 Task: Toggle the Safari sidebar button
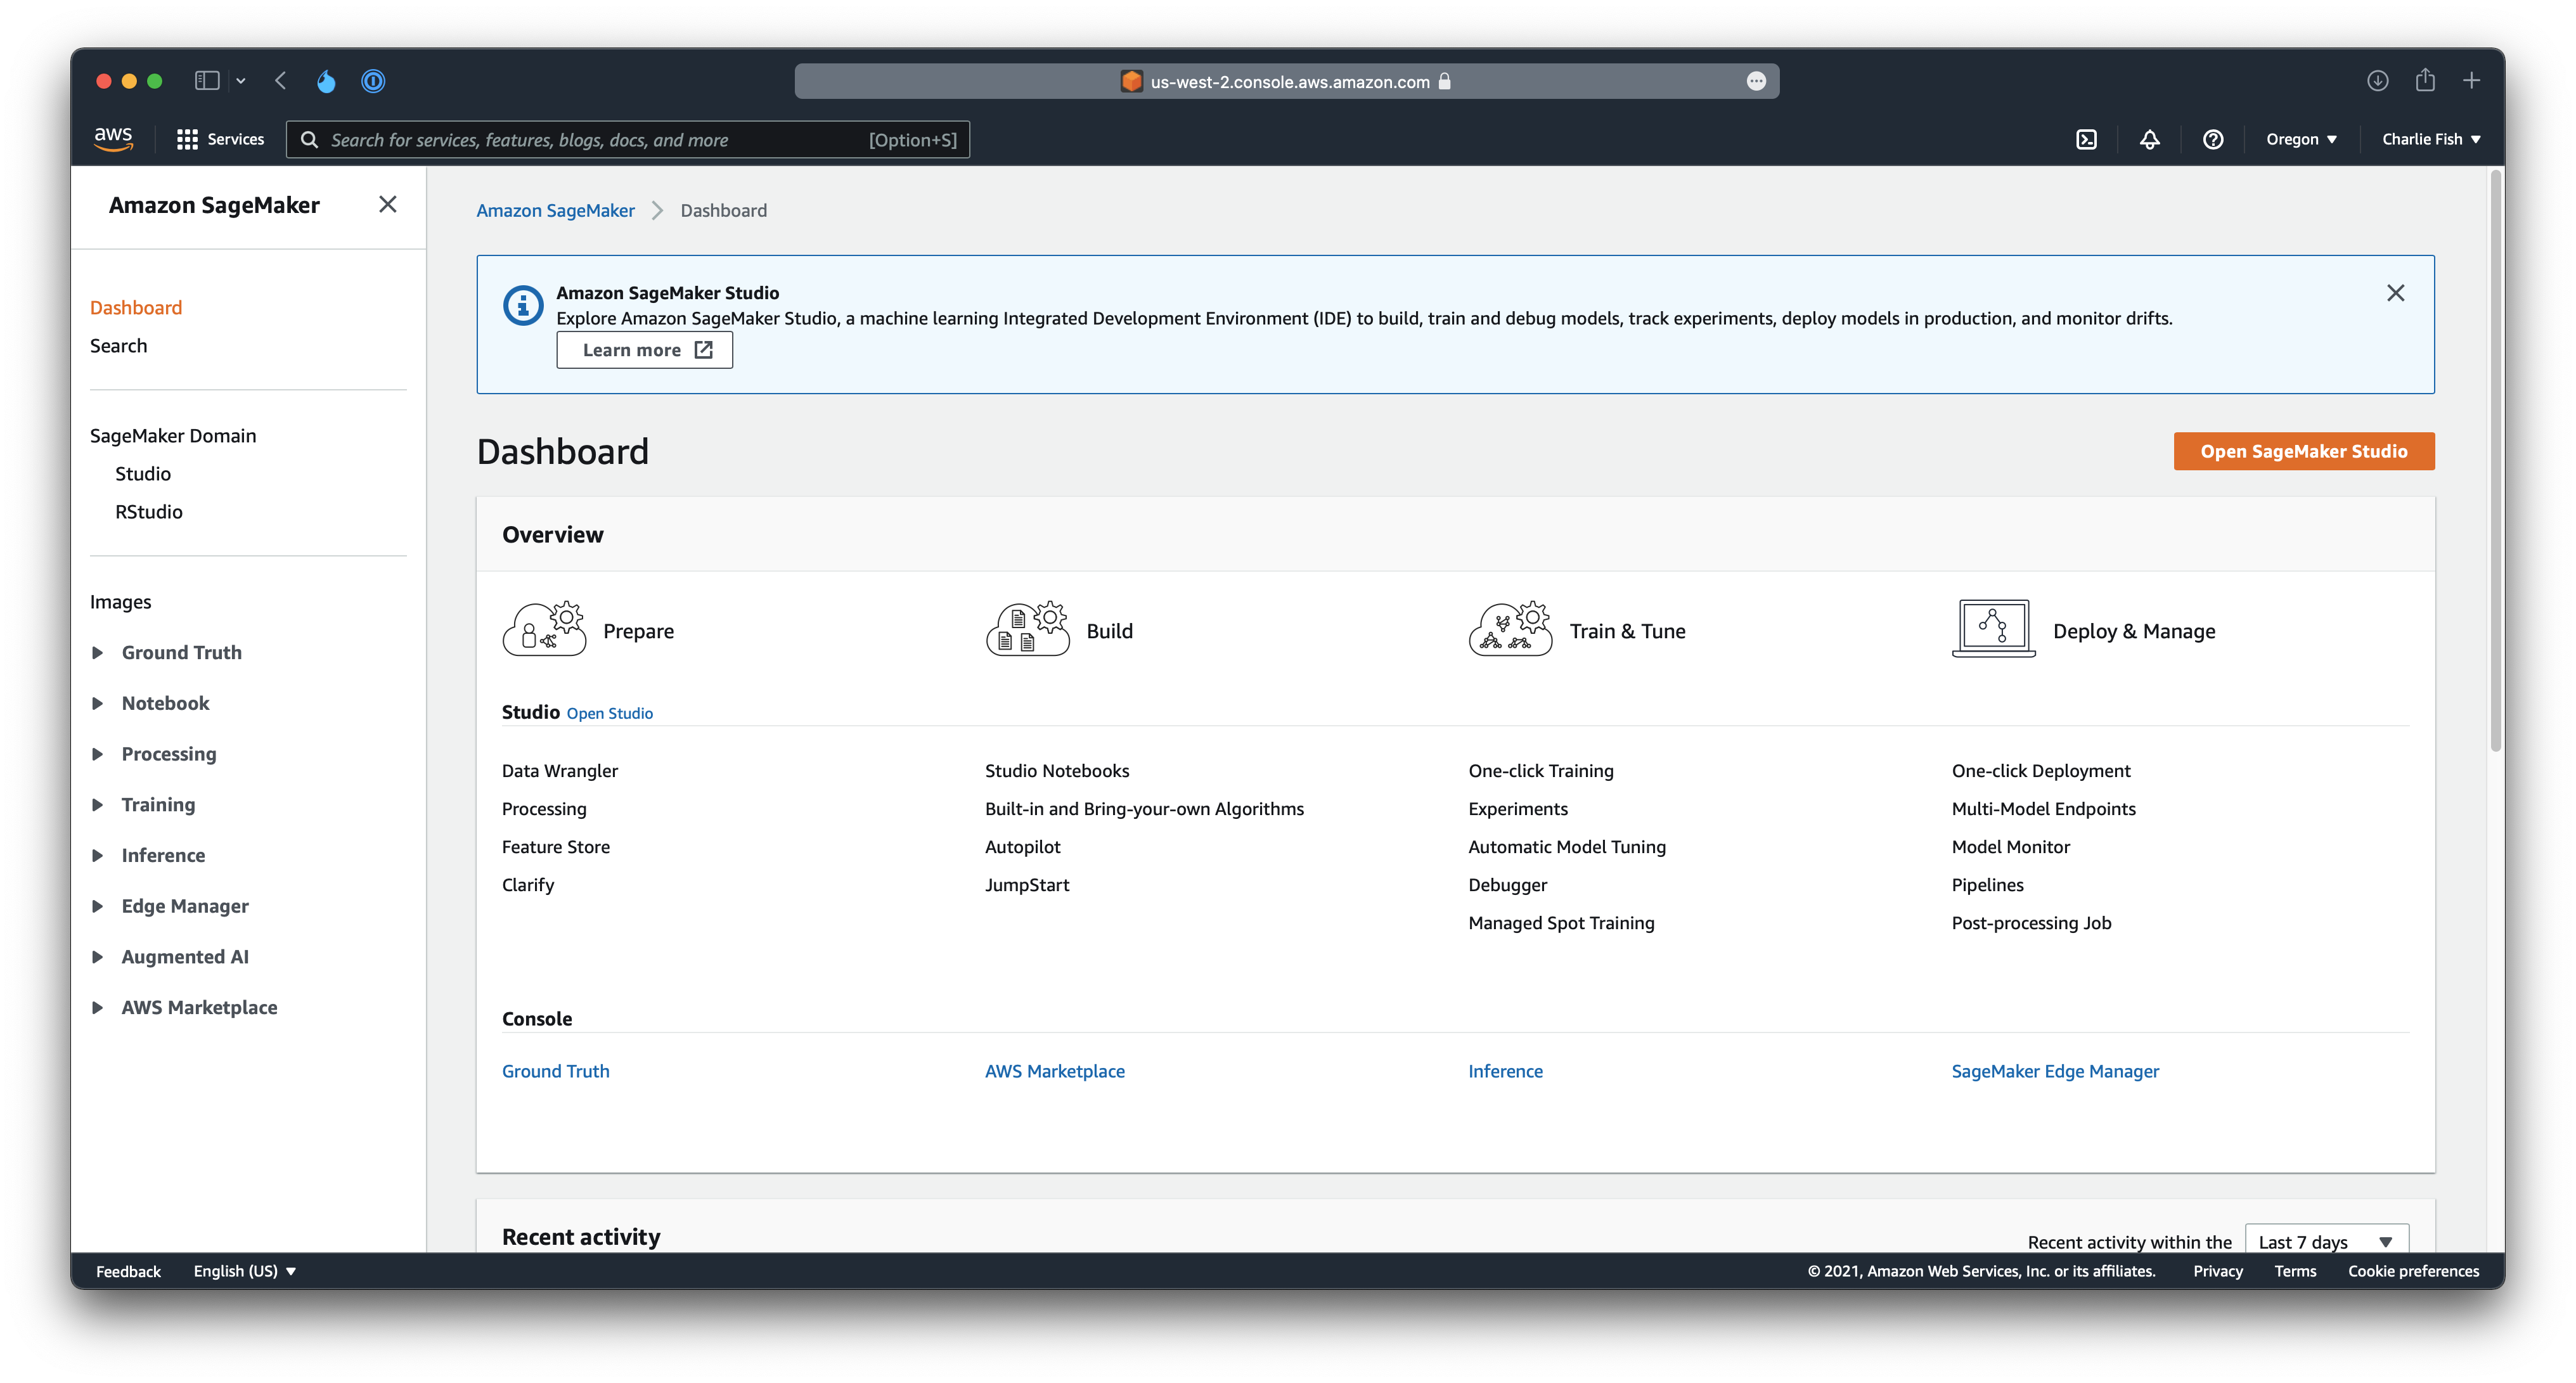pos(207,81)
